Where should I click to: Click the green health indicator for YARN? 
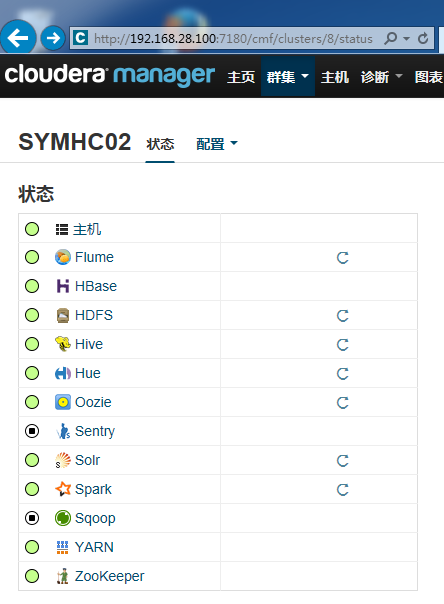click(x=32, y=547)
